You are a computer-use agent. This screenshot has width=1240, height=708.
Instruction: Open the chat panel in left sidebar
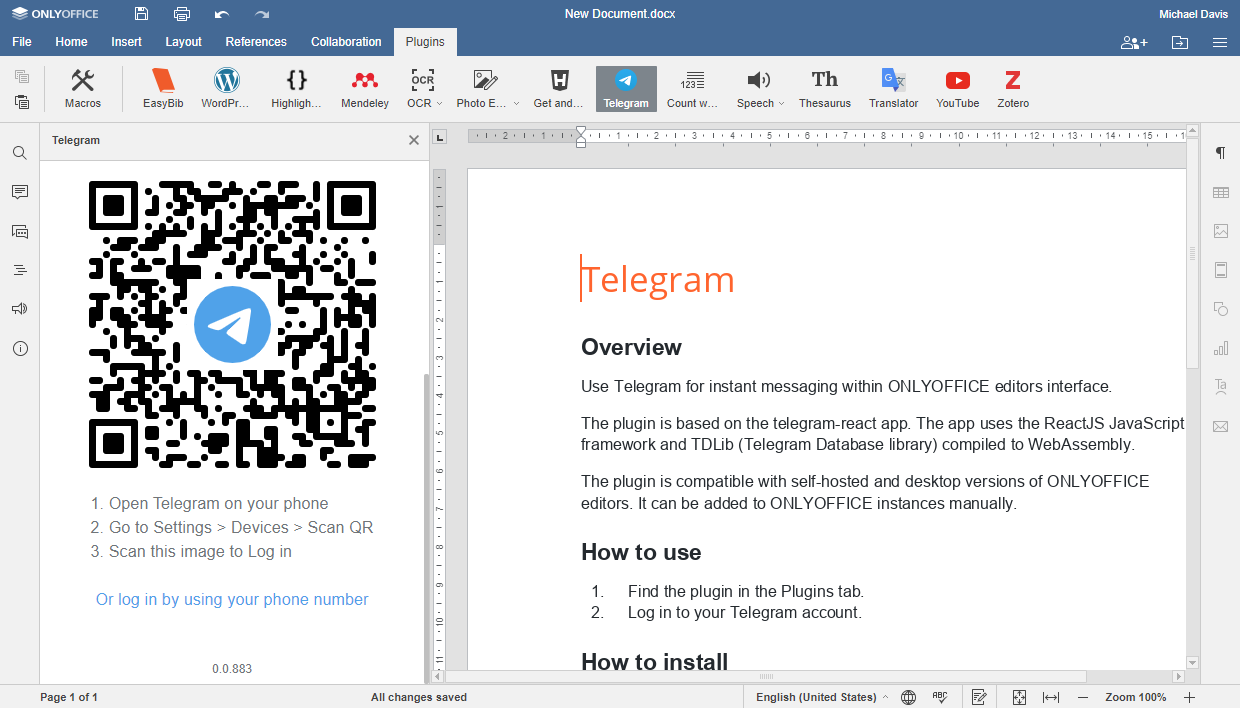(x=20, y=231)
